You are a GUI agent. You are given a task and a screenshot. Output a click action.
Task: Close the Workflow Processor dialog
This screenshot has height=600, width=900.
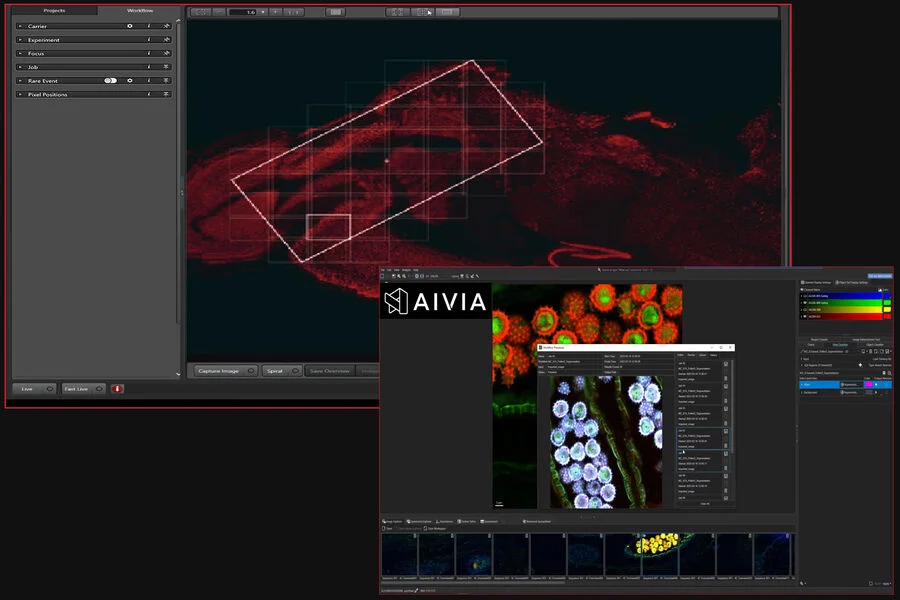(730, 347)
